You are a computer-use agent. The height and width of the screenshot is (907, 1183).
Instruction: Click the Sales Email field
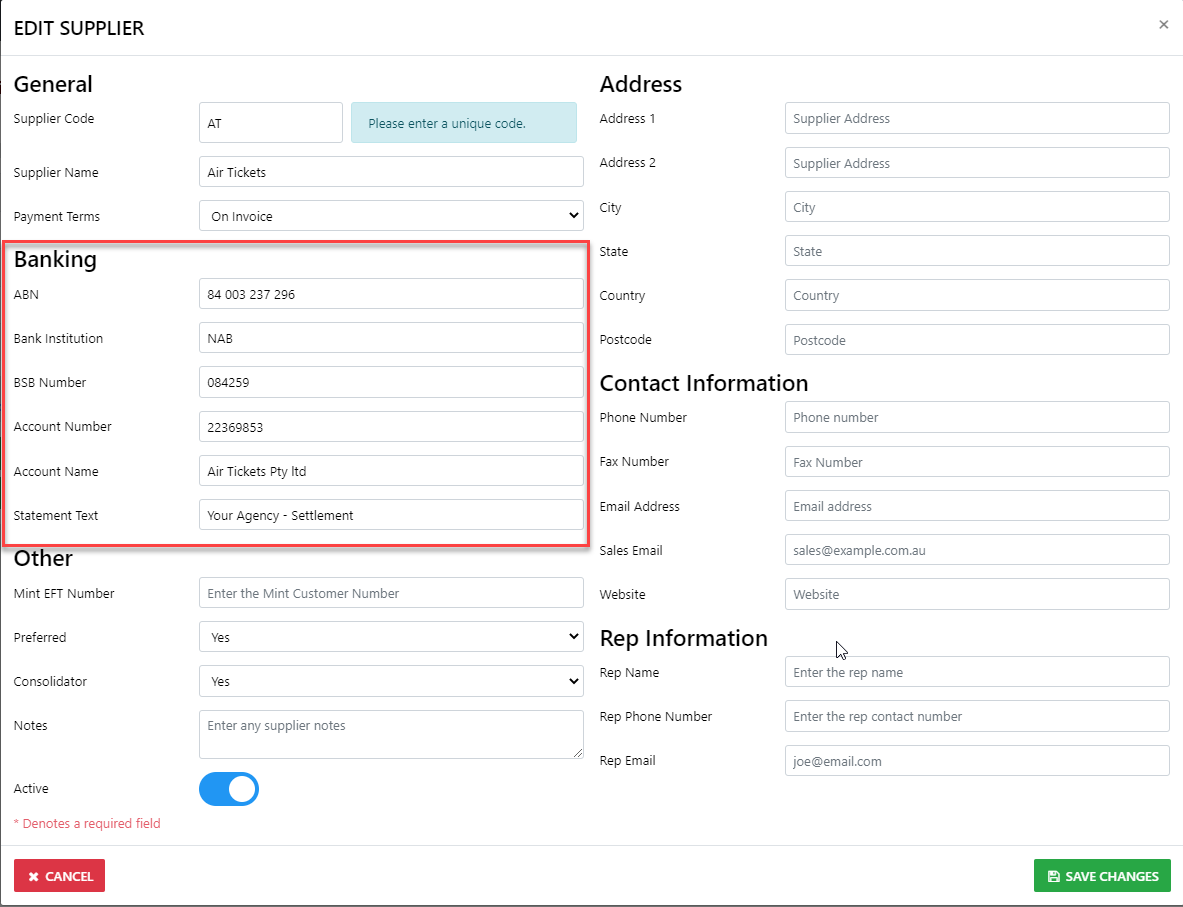pos(977,550)
